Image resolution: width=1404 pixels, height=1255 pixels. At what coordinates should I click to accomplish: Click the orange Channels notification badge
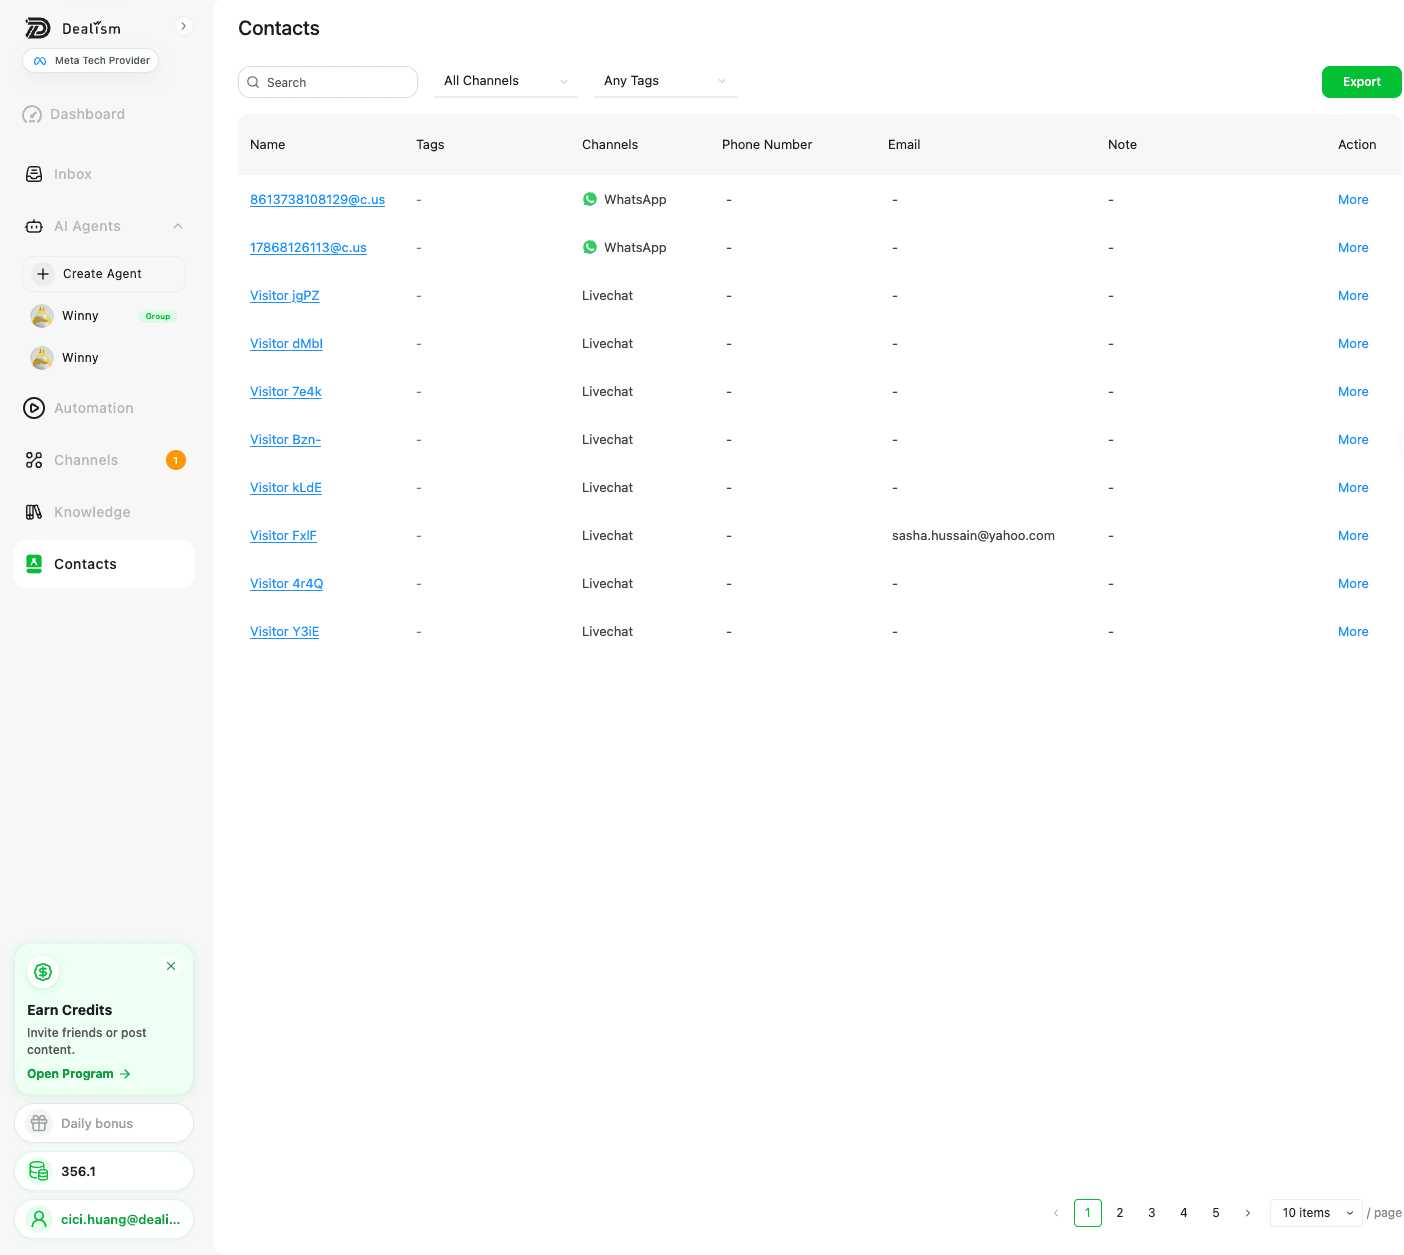(x=176, y=460)
